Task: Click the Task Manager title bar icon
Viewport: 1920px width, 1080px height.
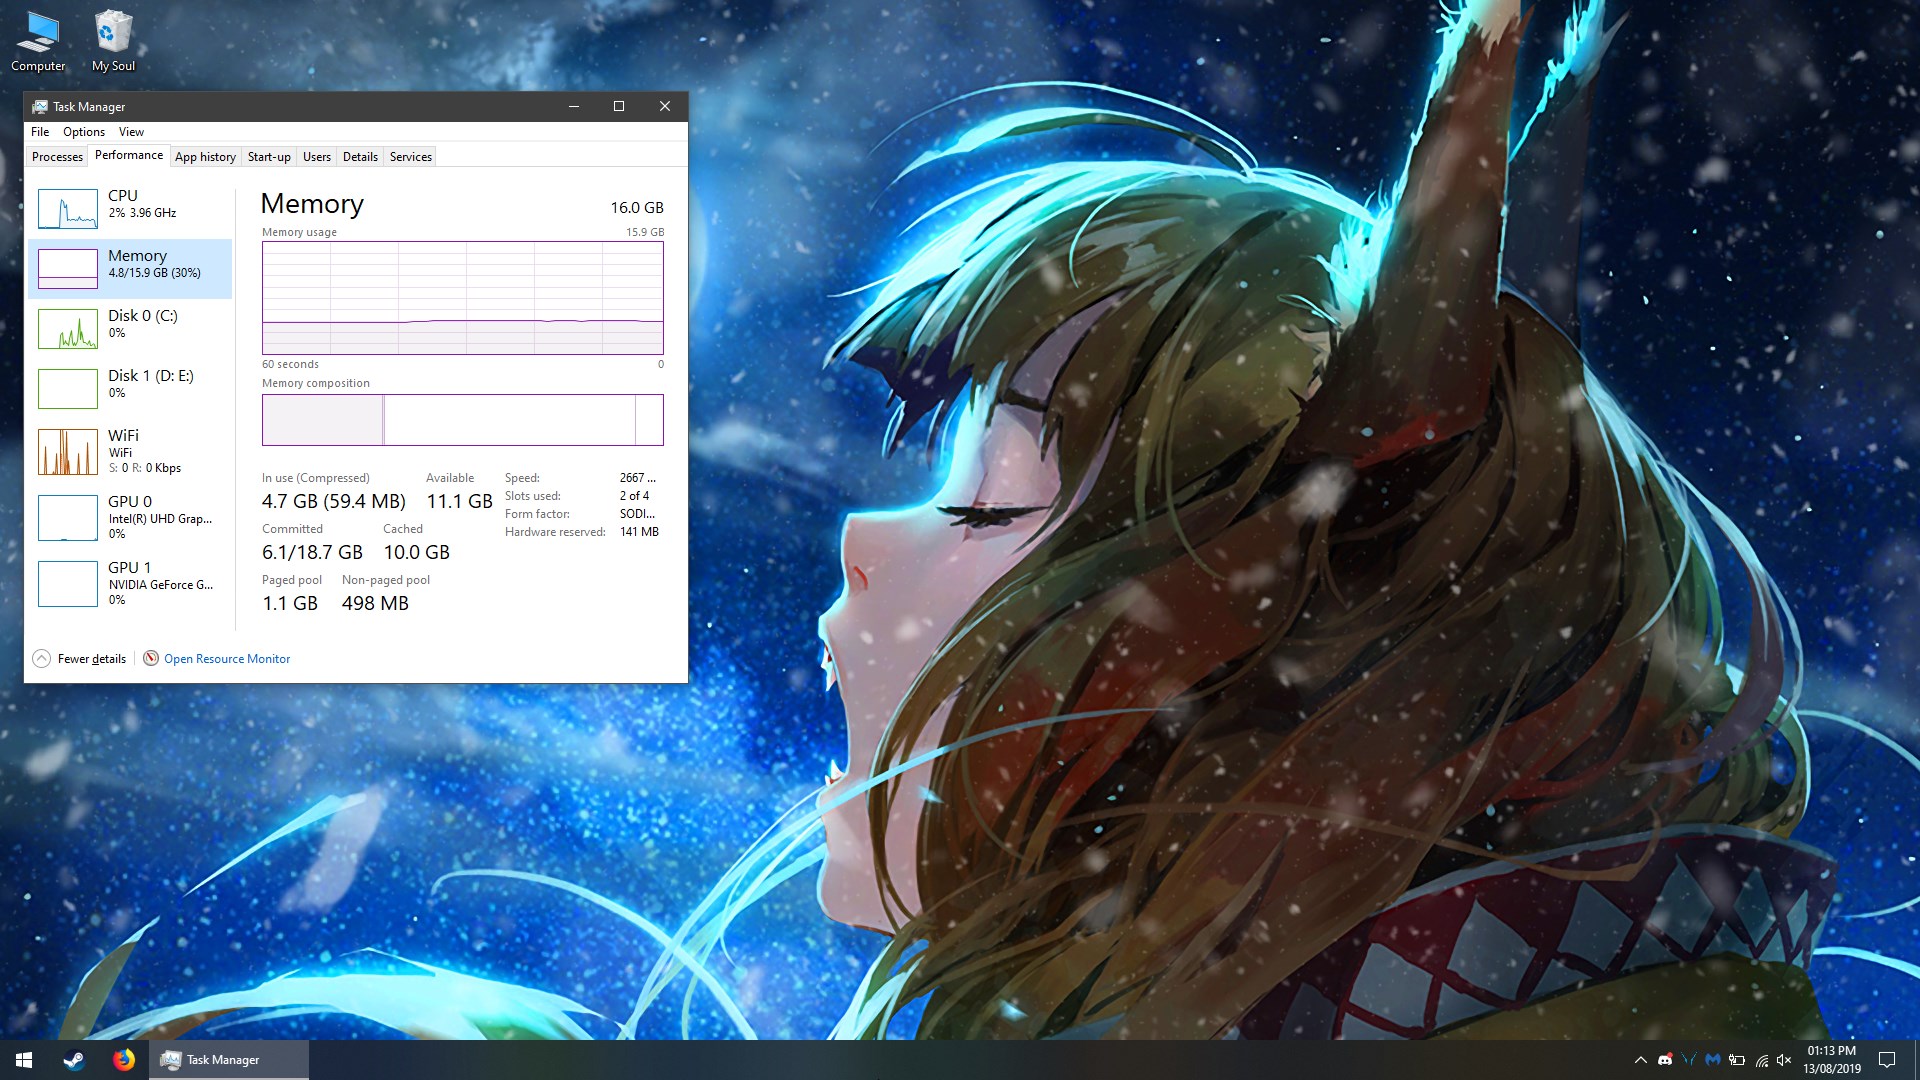Action: [40, 107]
